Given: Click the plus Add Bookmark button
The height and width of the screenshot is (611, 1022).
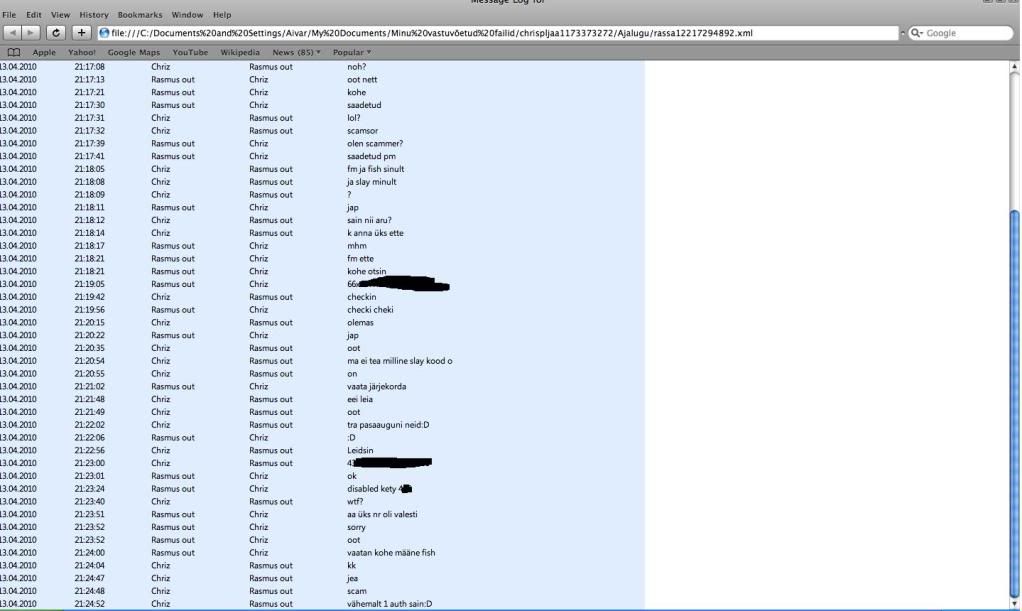Looking at the screenshot, I should click(83, 33).
